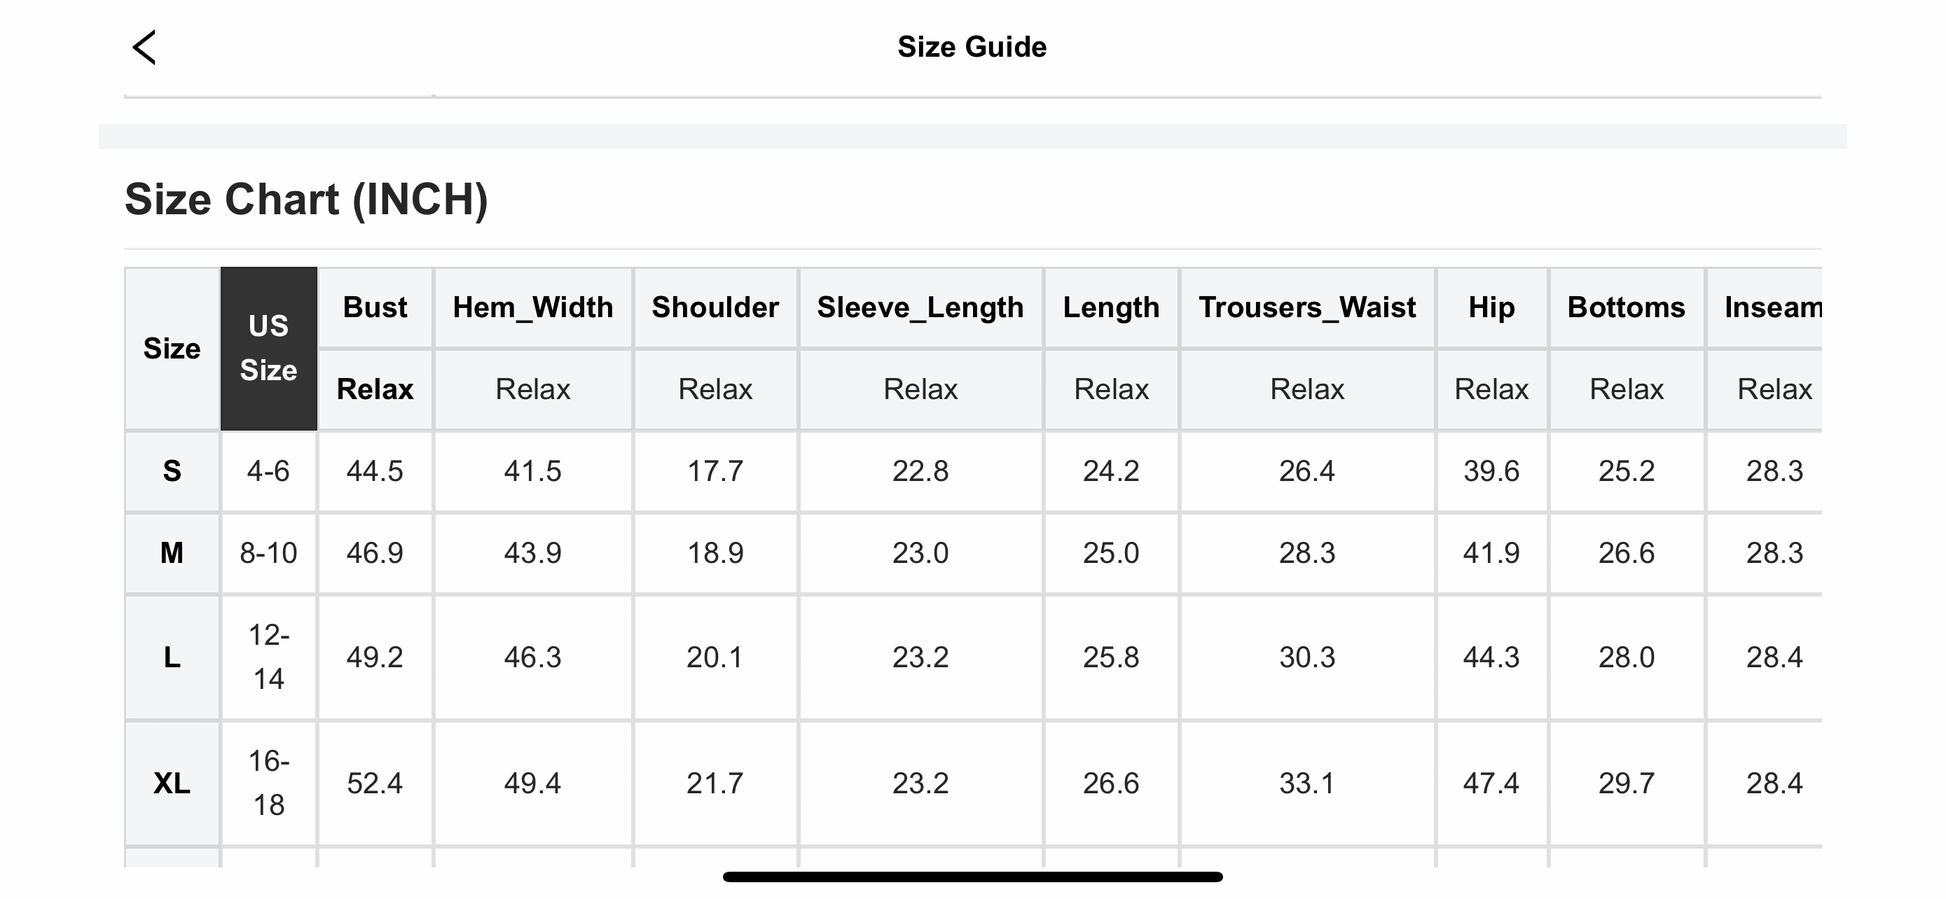Click the 33.1 trousers waist value
Viewport: 1946px width, 899px height.
pos(1306,783)
